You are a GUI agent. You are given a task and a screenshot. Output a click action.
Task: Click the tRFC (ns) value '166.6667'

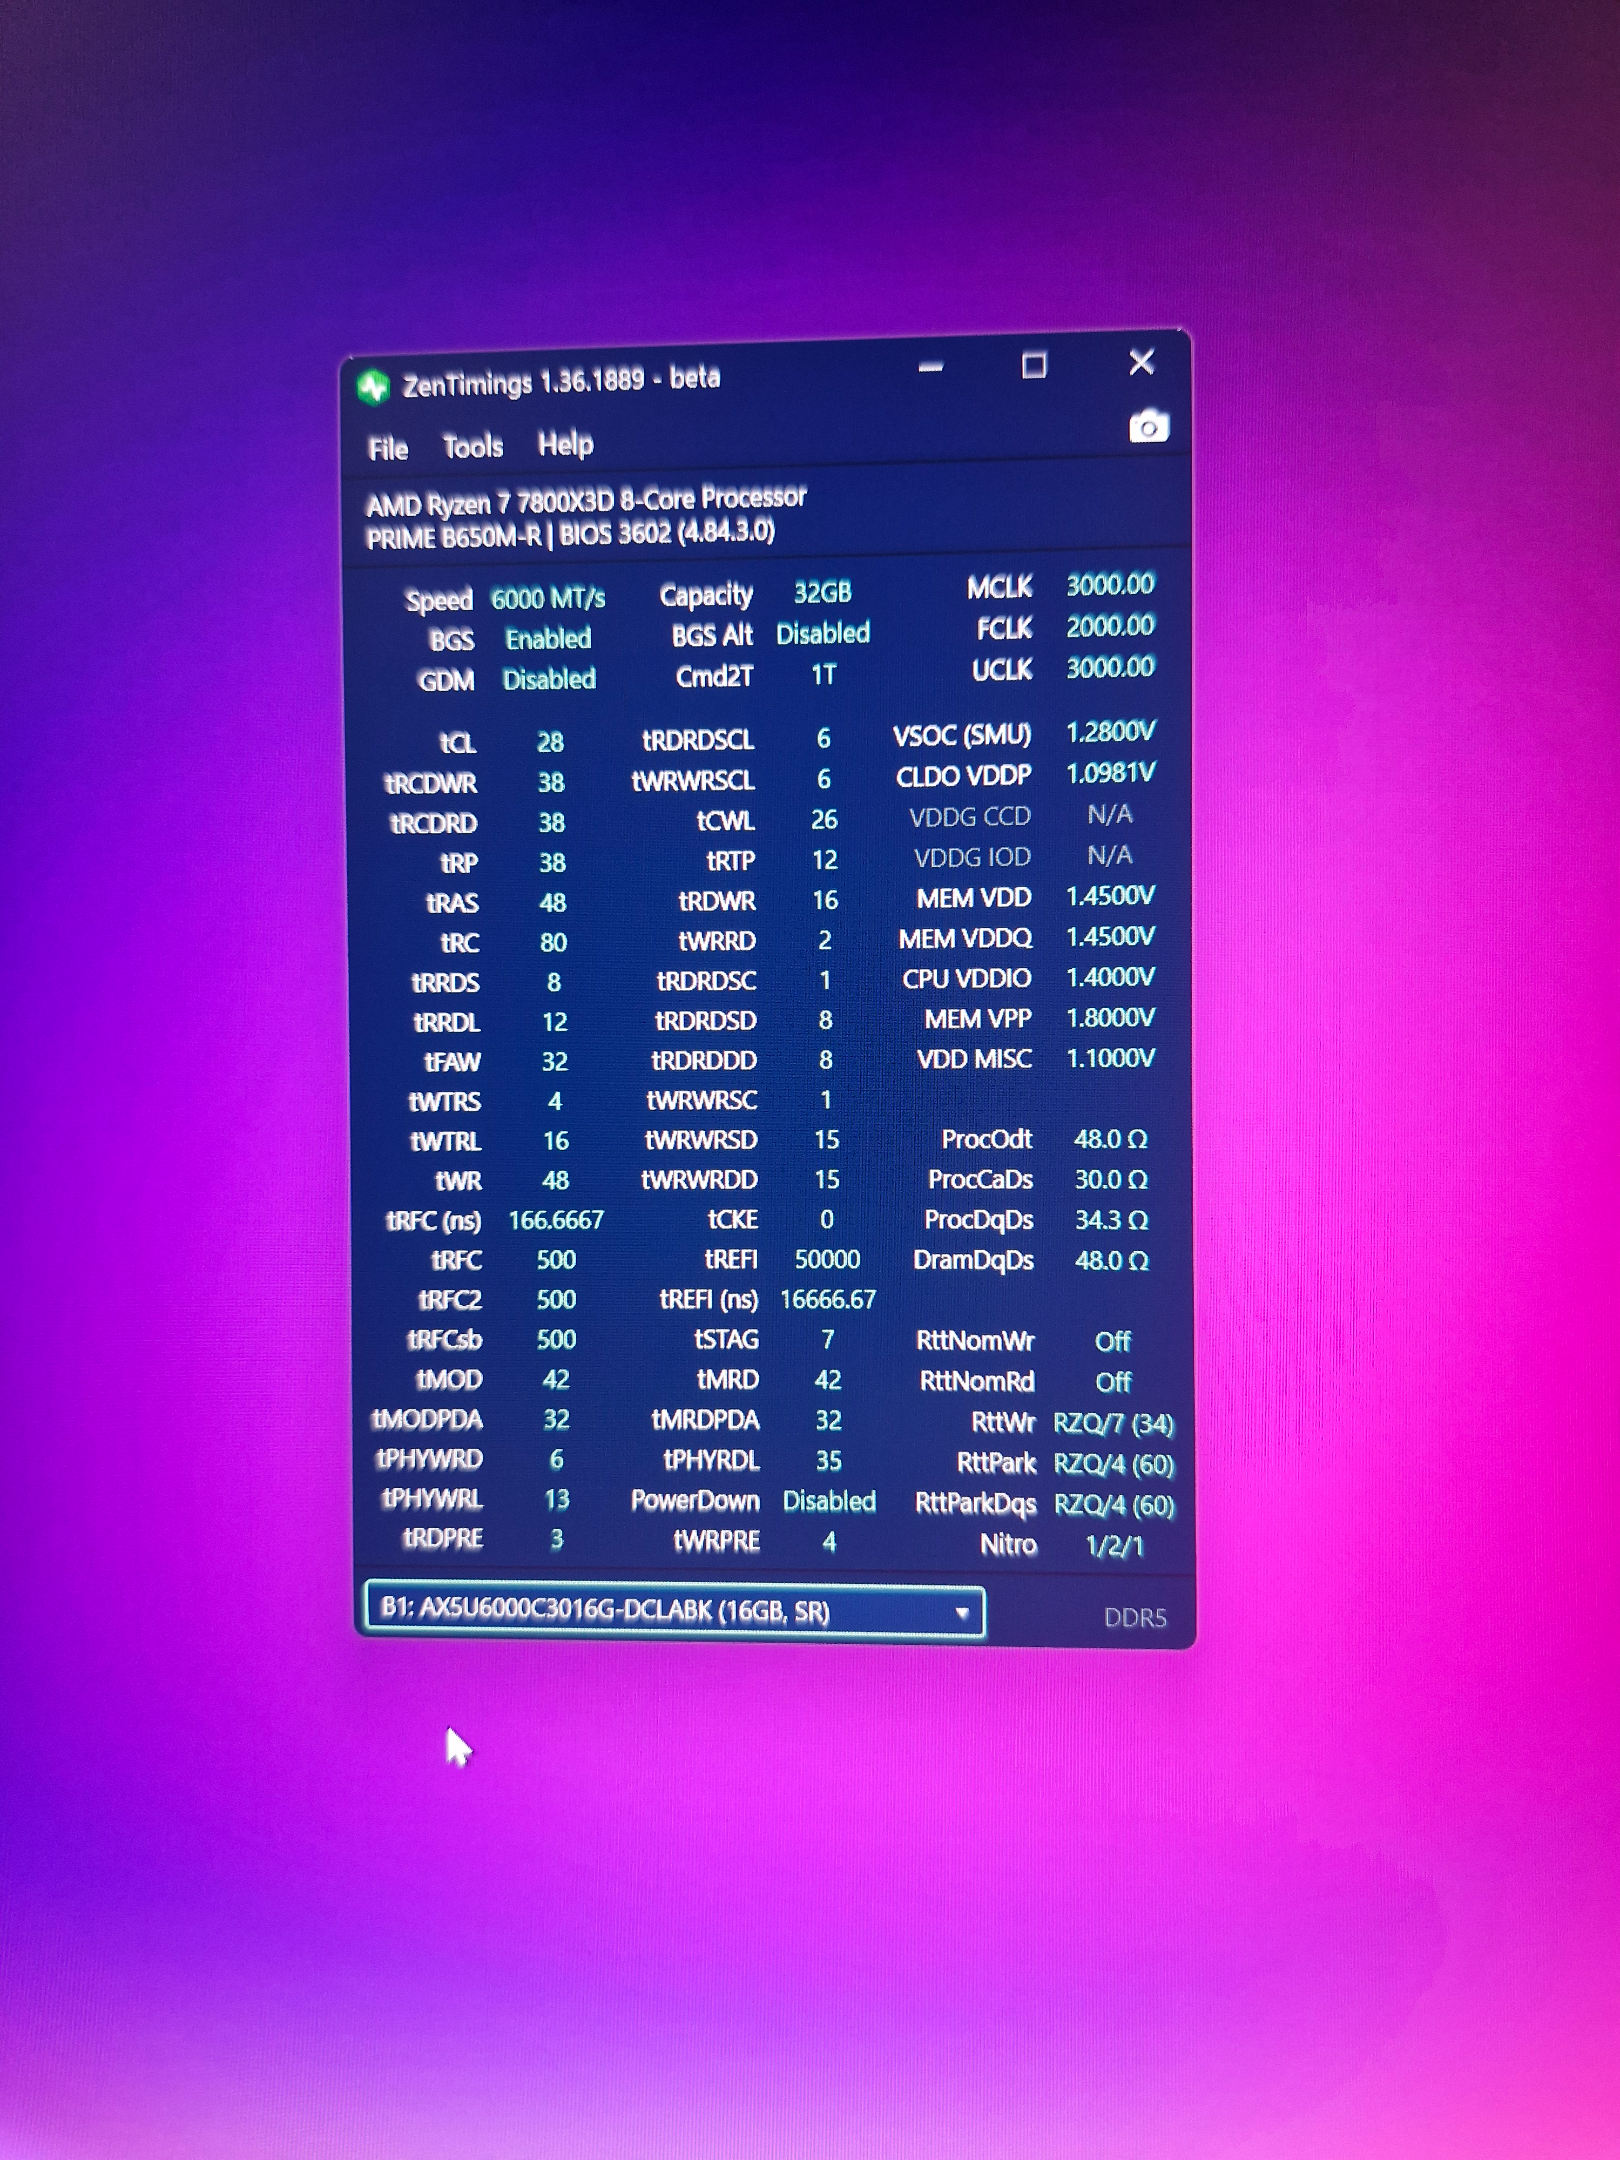coord(556,1221)
